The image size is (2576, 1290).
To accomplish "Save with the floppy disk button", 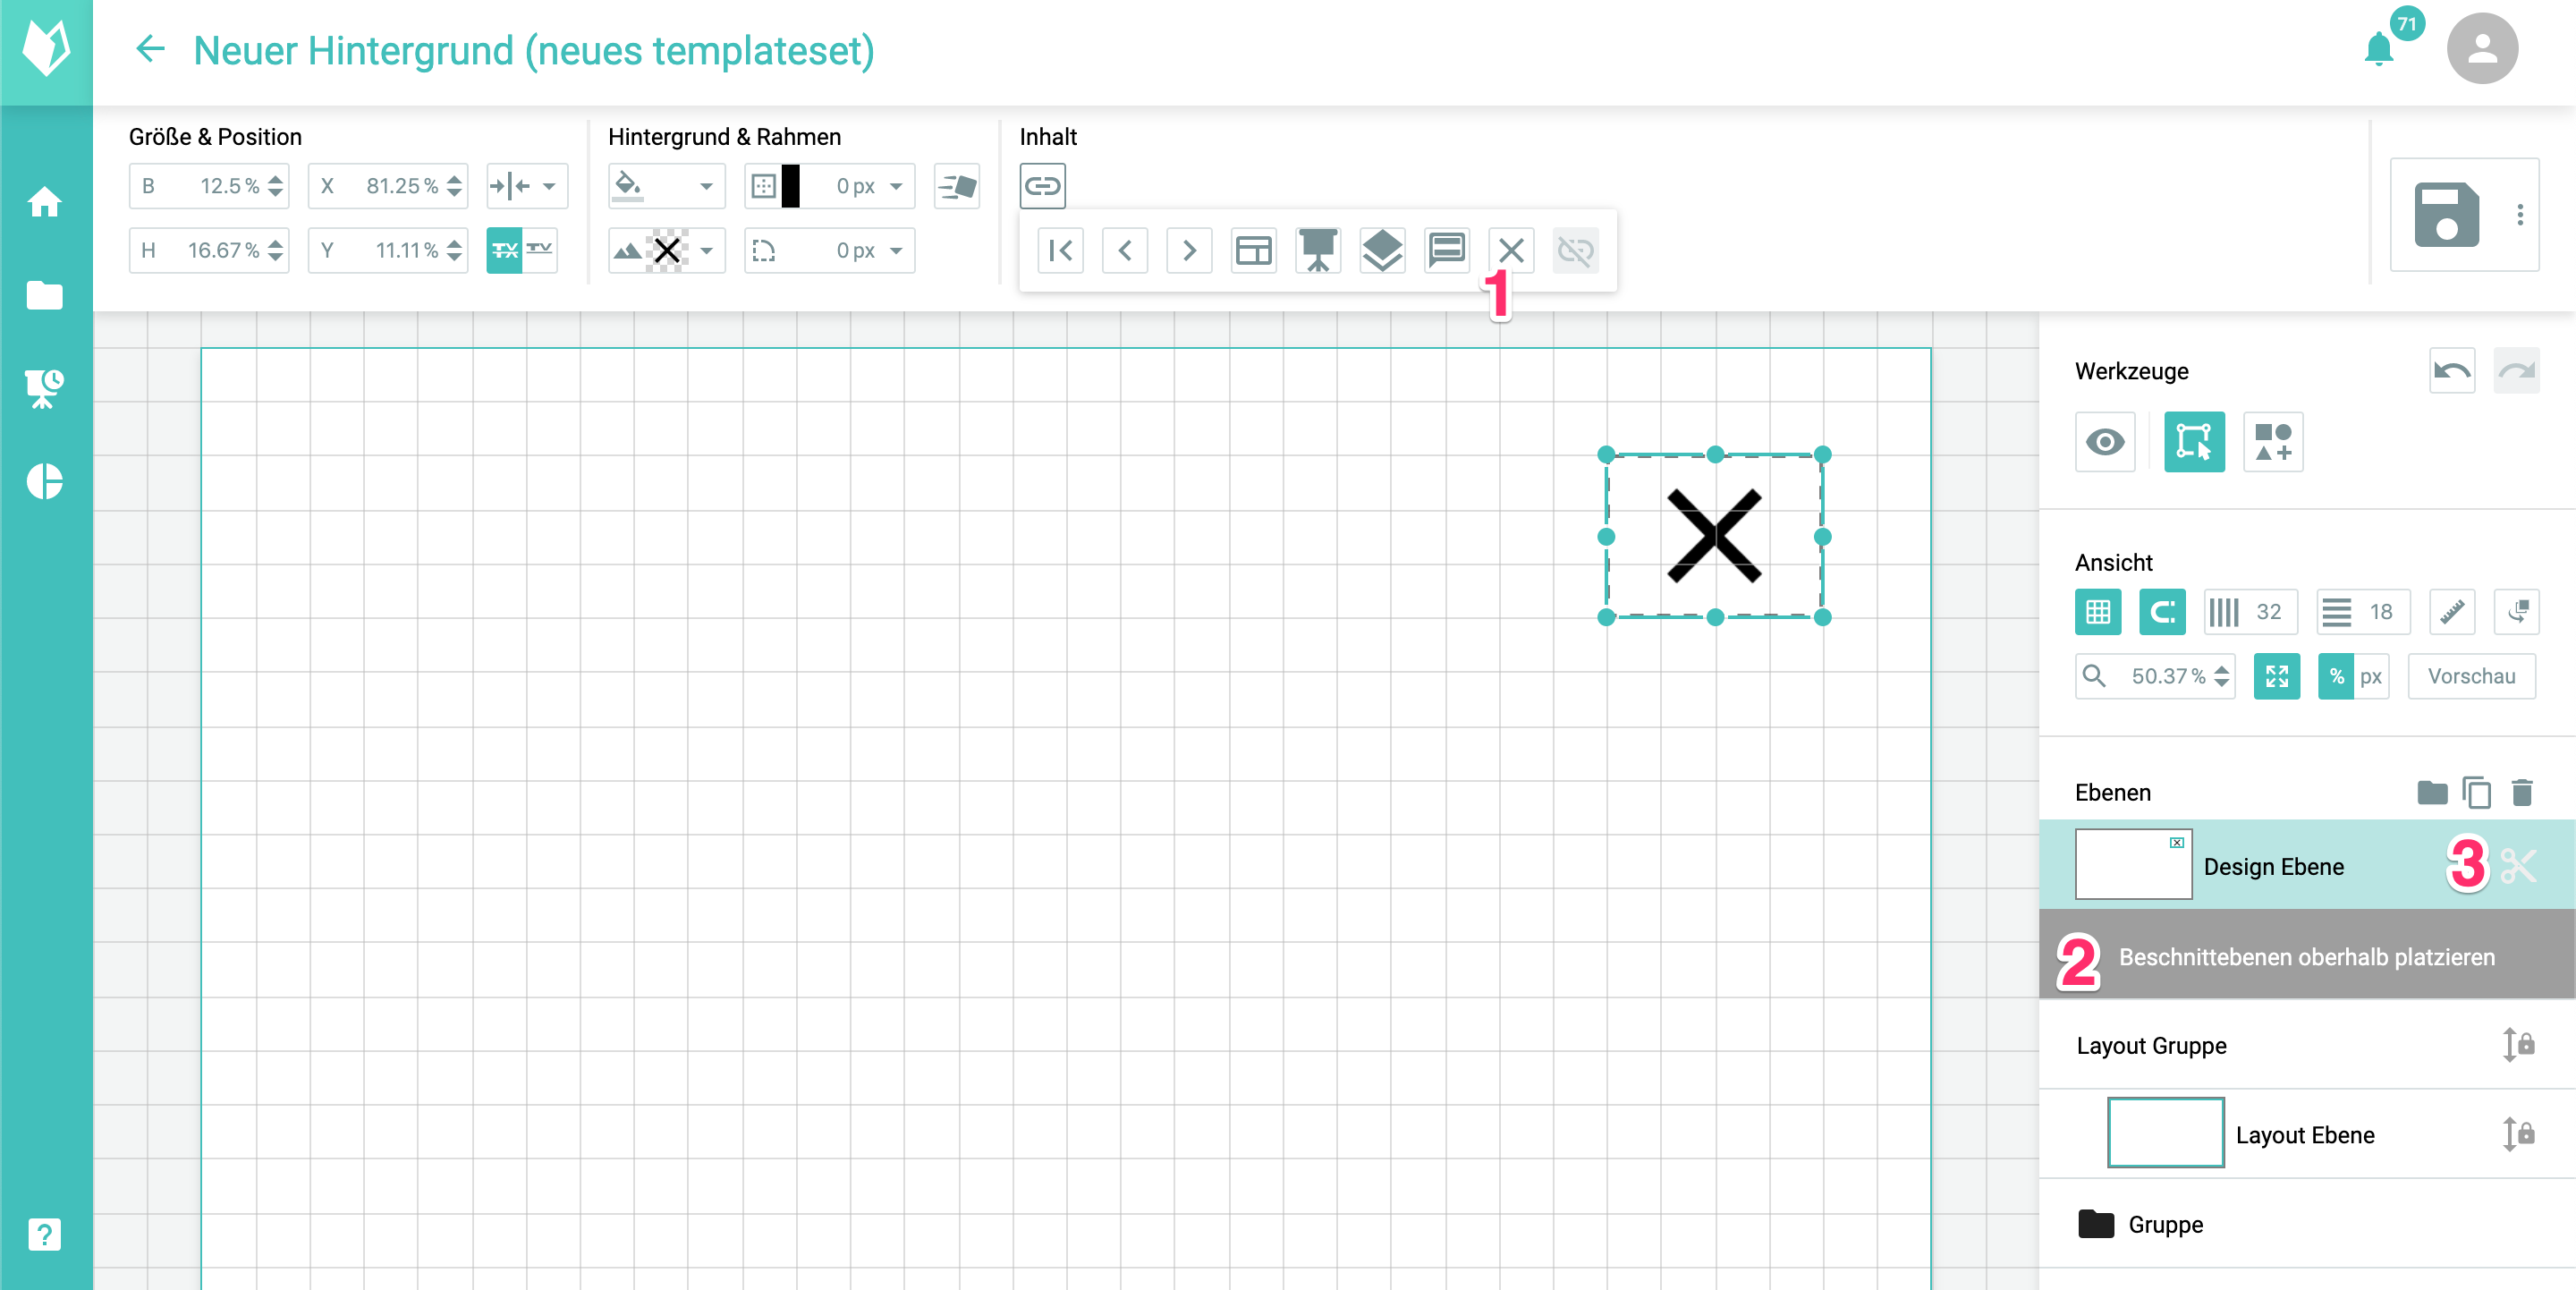I will (2446, 215).
